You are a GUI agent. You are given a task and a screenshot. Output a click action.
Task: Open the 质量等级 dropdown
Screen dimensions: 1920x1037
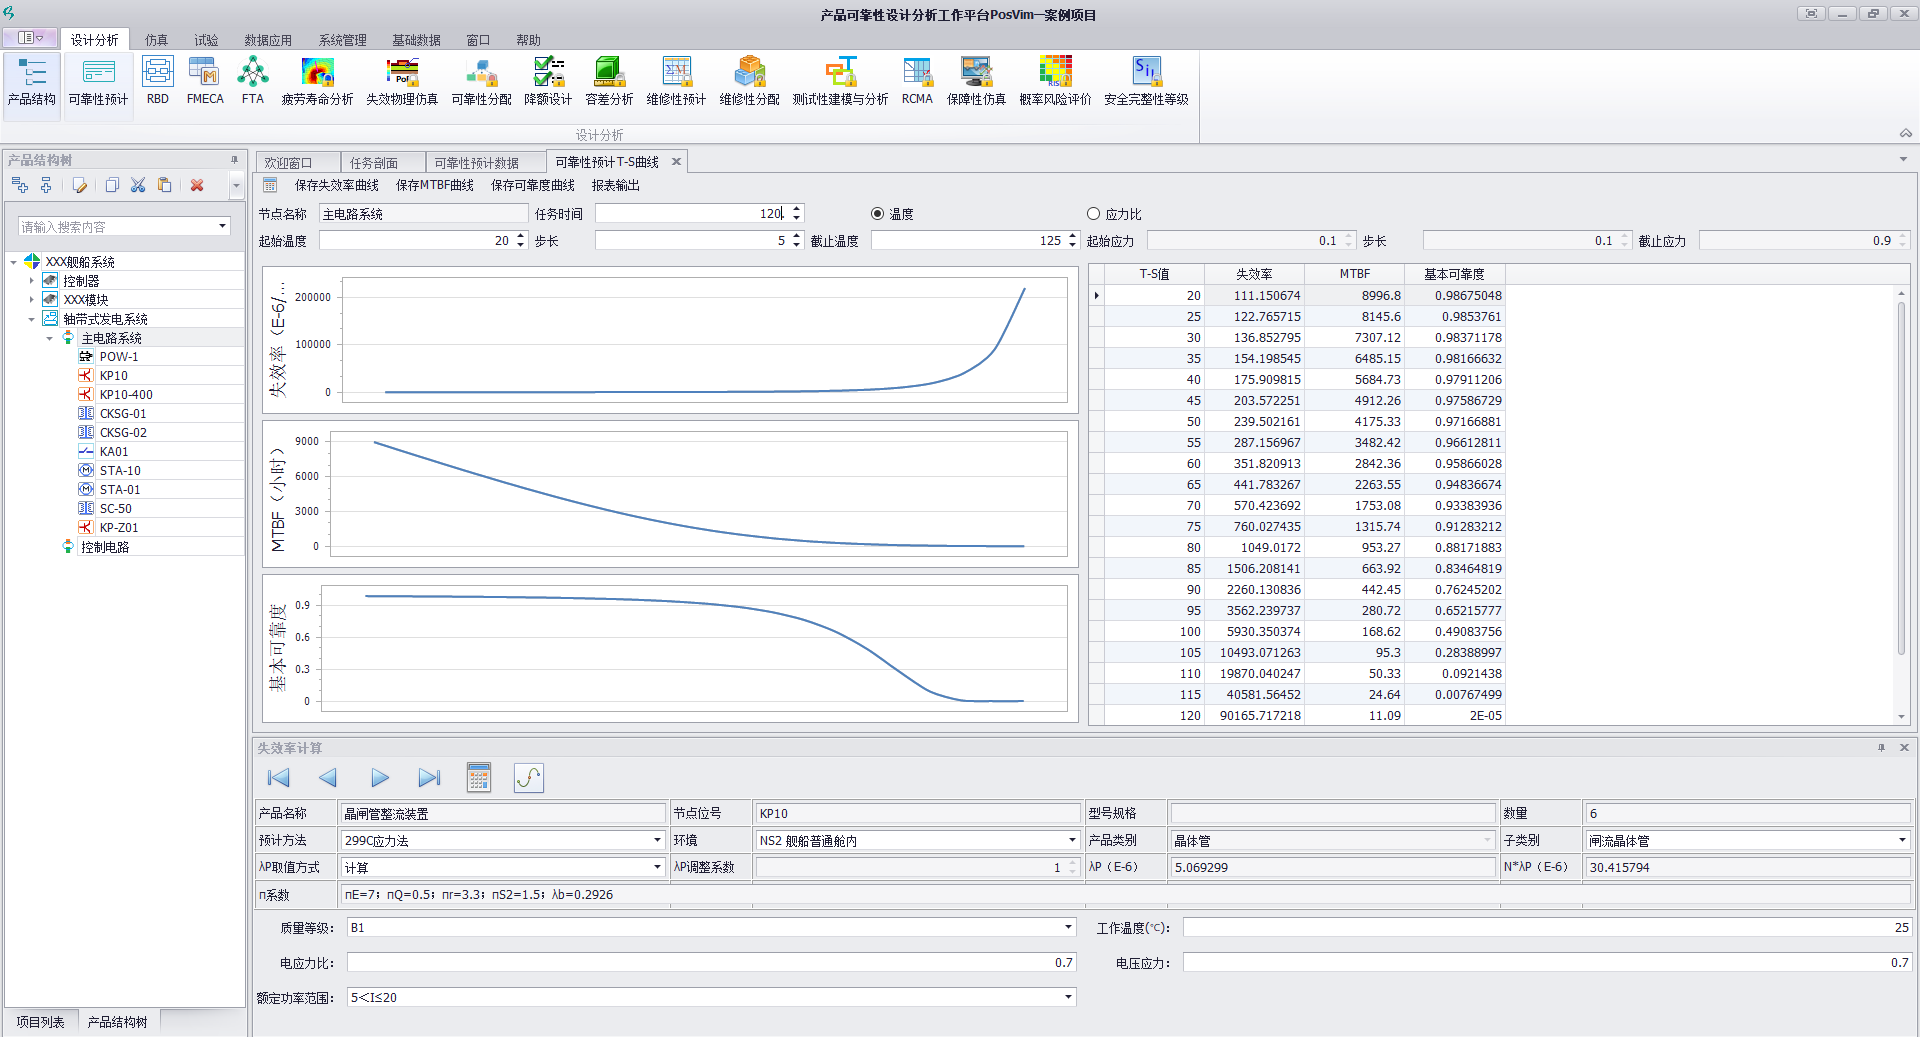point(1068,928)
